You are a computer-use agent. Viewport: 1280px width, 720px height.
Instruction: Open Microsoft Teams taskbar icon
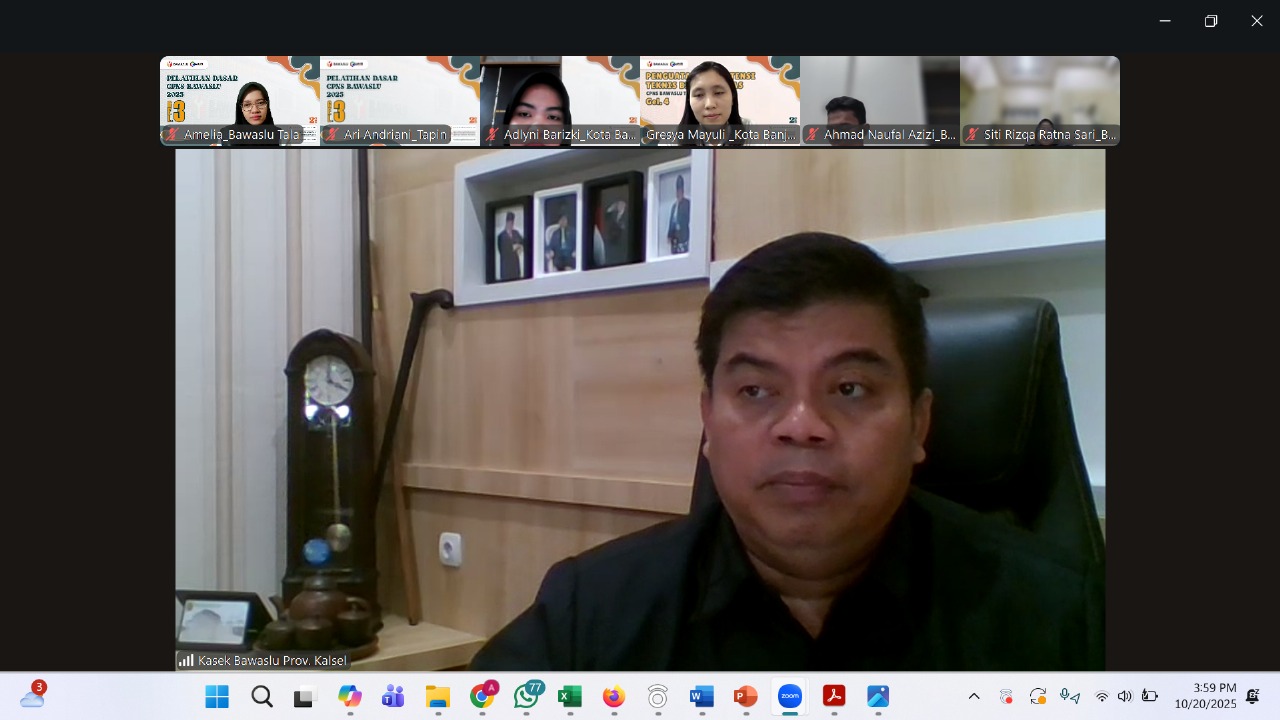393,696
